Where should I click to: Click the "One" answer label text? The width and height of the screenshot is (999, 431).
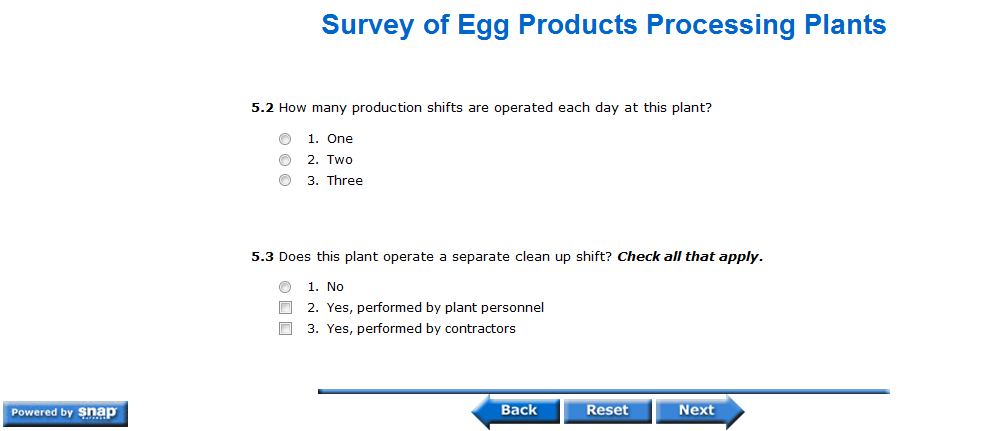pyautogui.click(x=339, y=139)
